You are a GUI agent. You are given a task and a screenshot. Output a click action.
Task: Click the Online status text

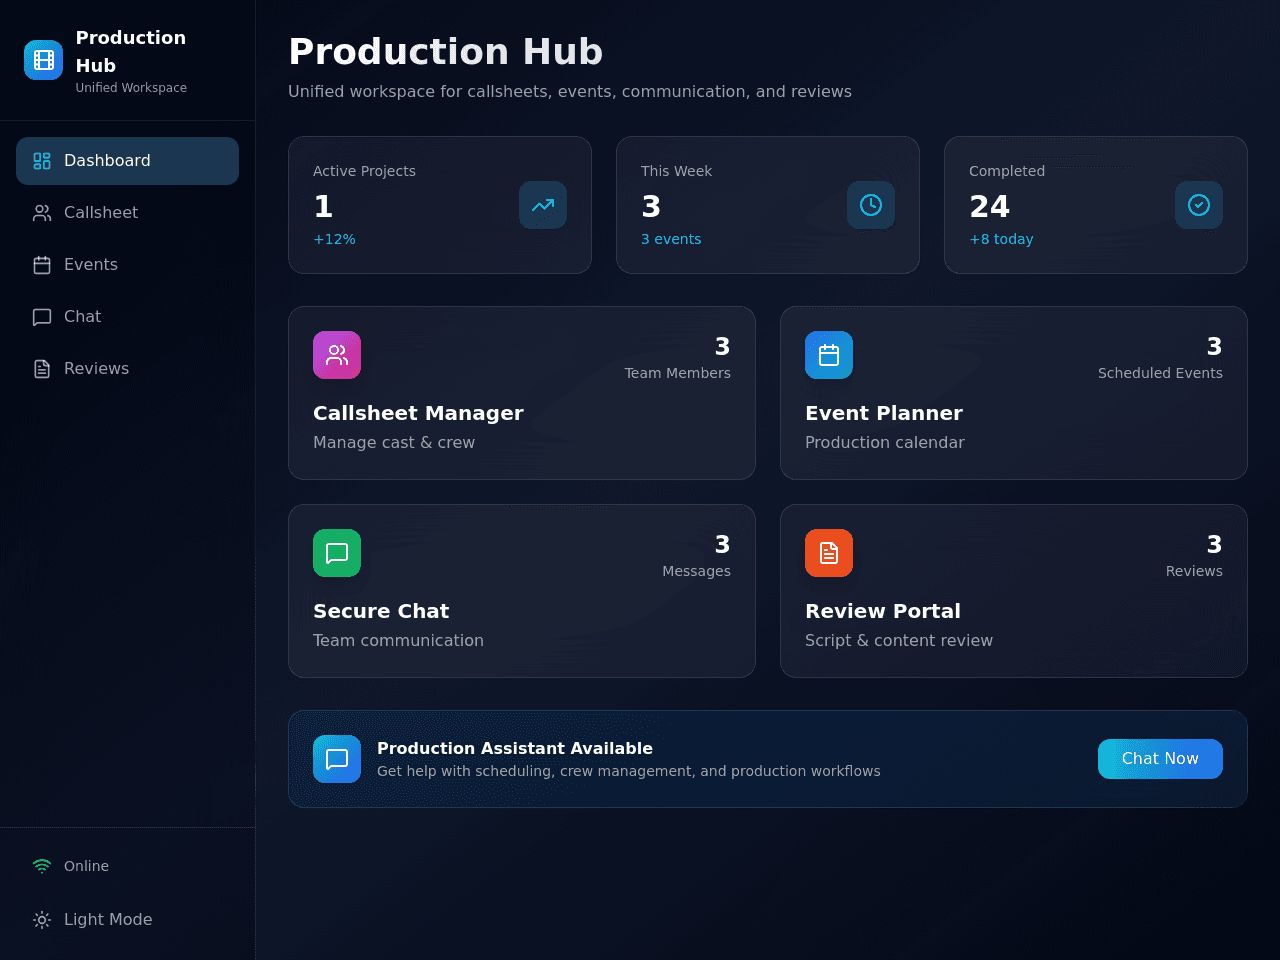point(86,866)
